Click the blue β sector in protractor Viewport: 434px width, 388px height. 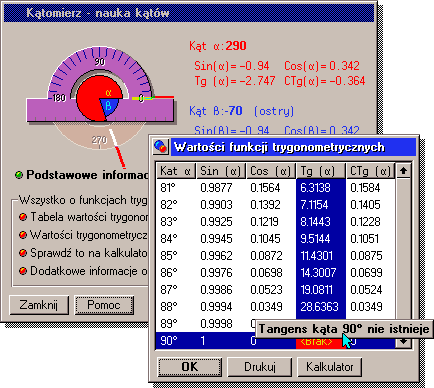[110, 107]
